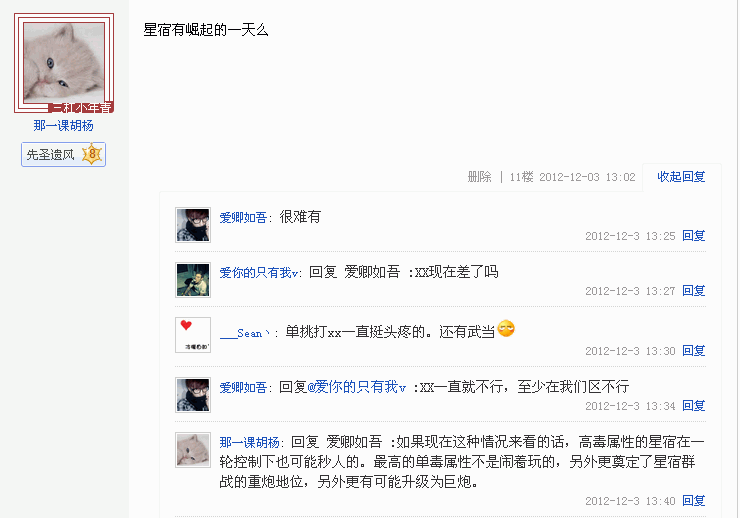The height and width of the screenshot is (518, 740).
Task: Reply to the 13:34 comment
Action: tap(693, 406)
